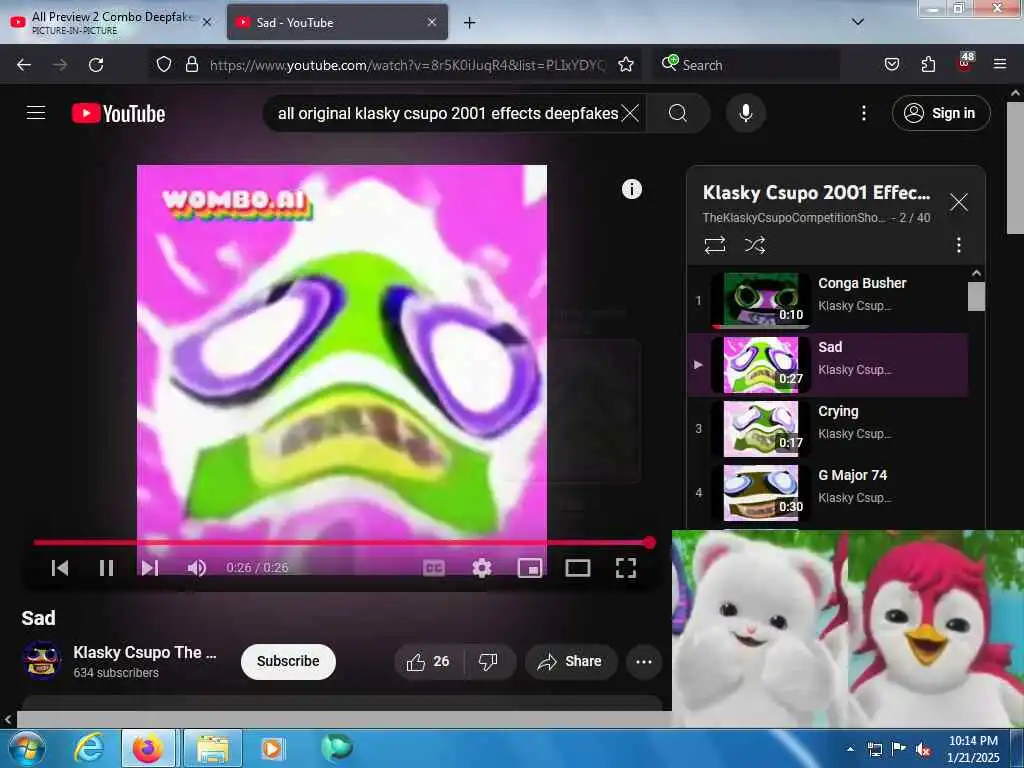Go back in browser history
The image size is (1024, 768).
24,65
